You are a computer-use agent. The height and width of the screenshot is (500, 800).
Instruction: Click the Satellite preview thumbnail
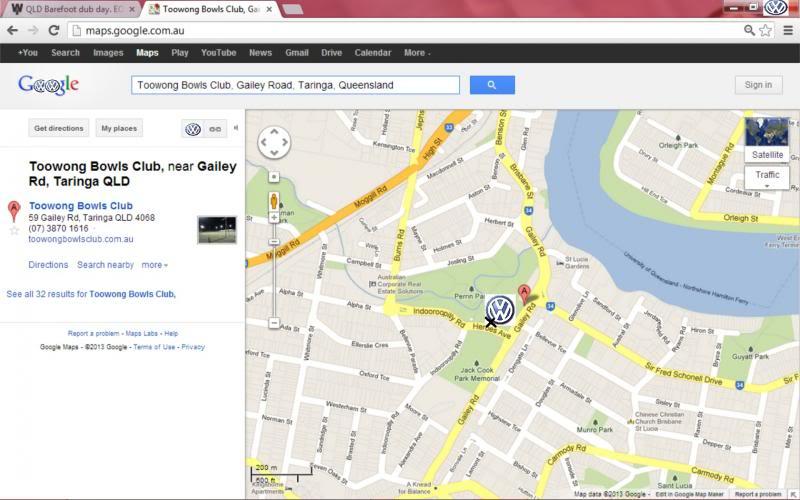click(x=767, y=133)
